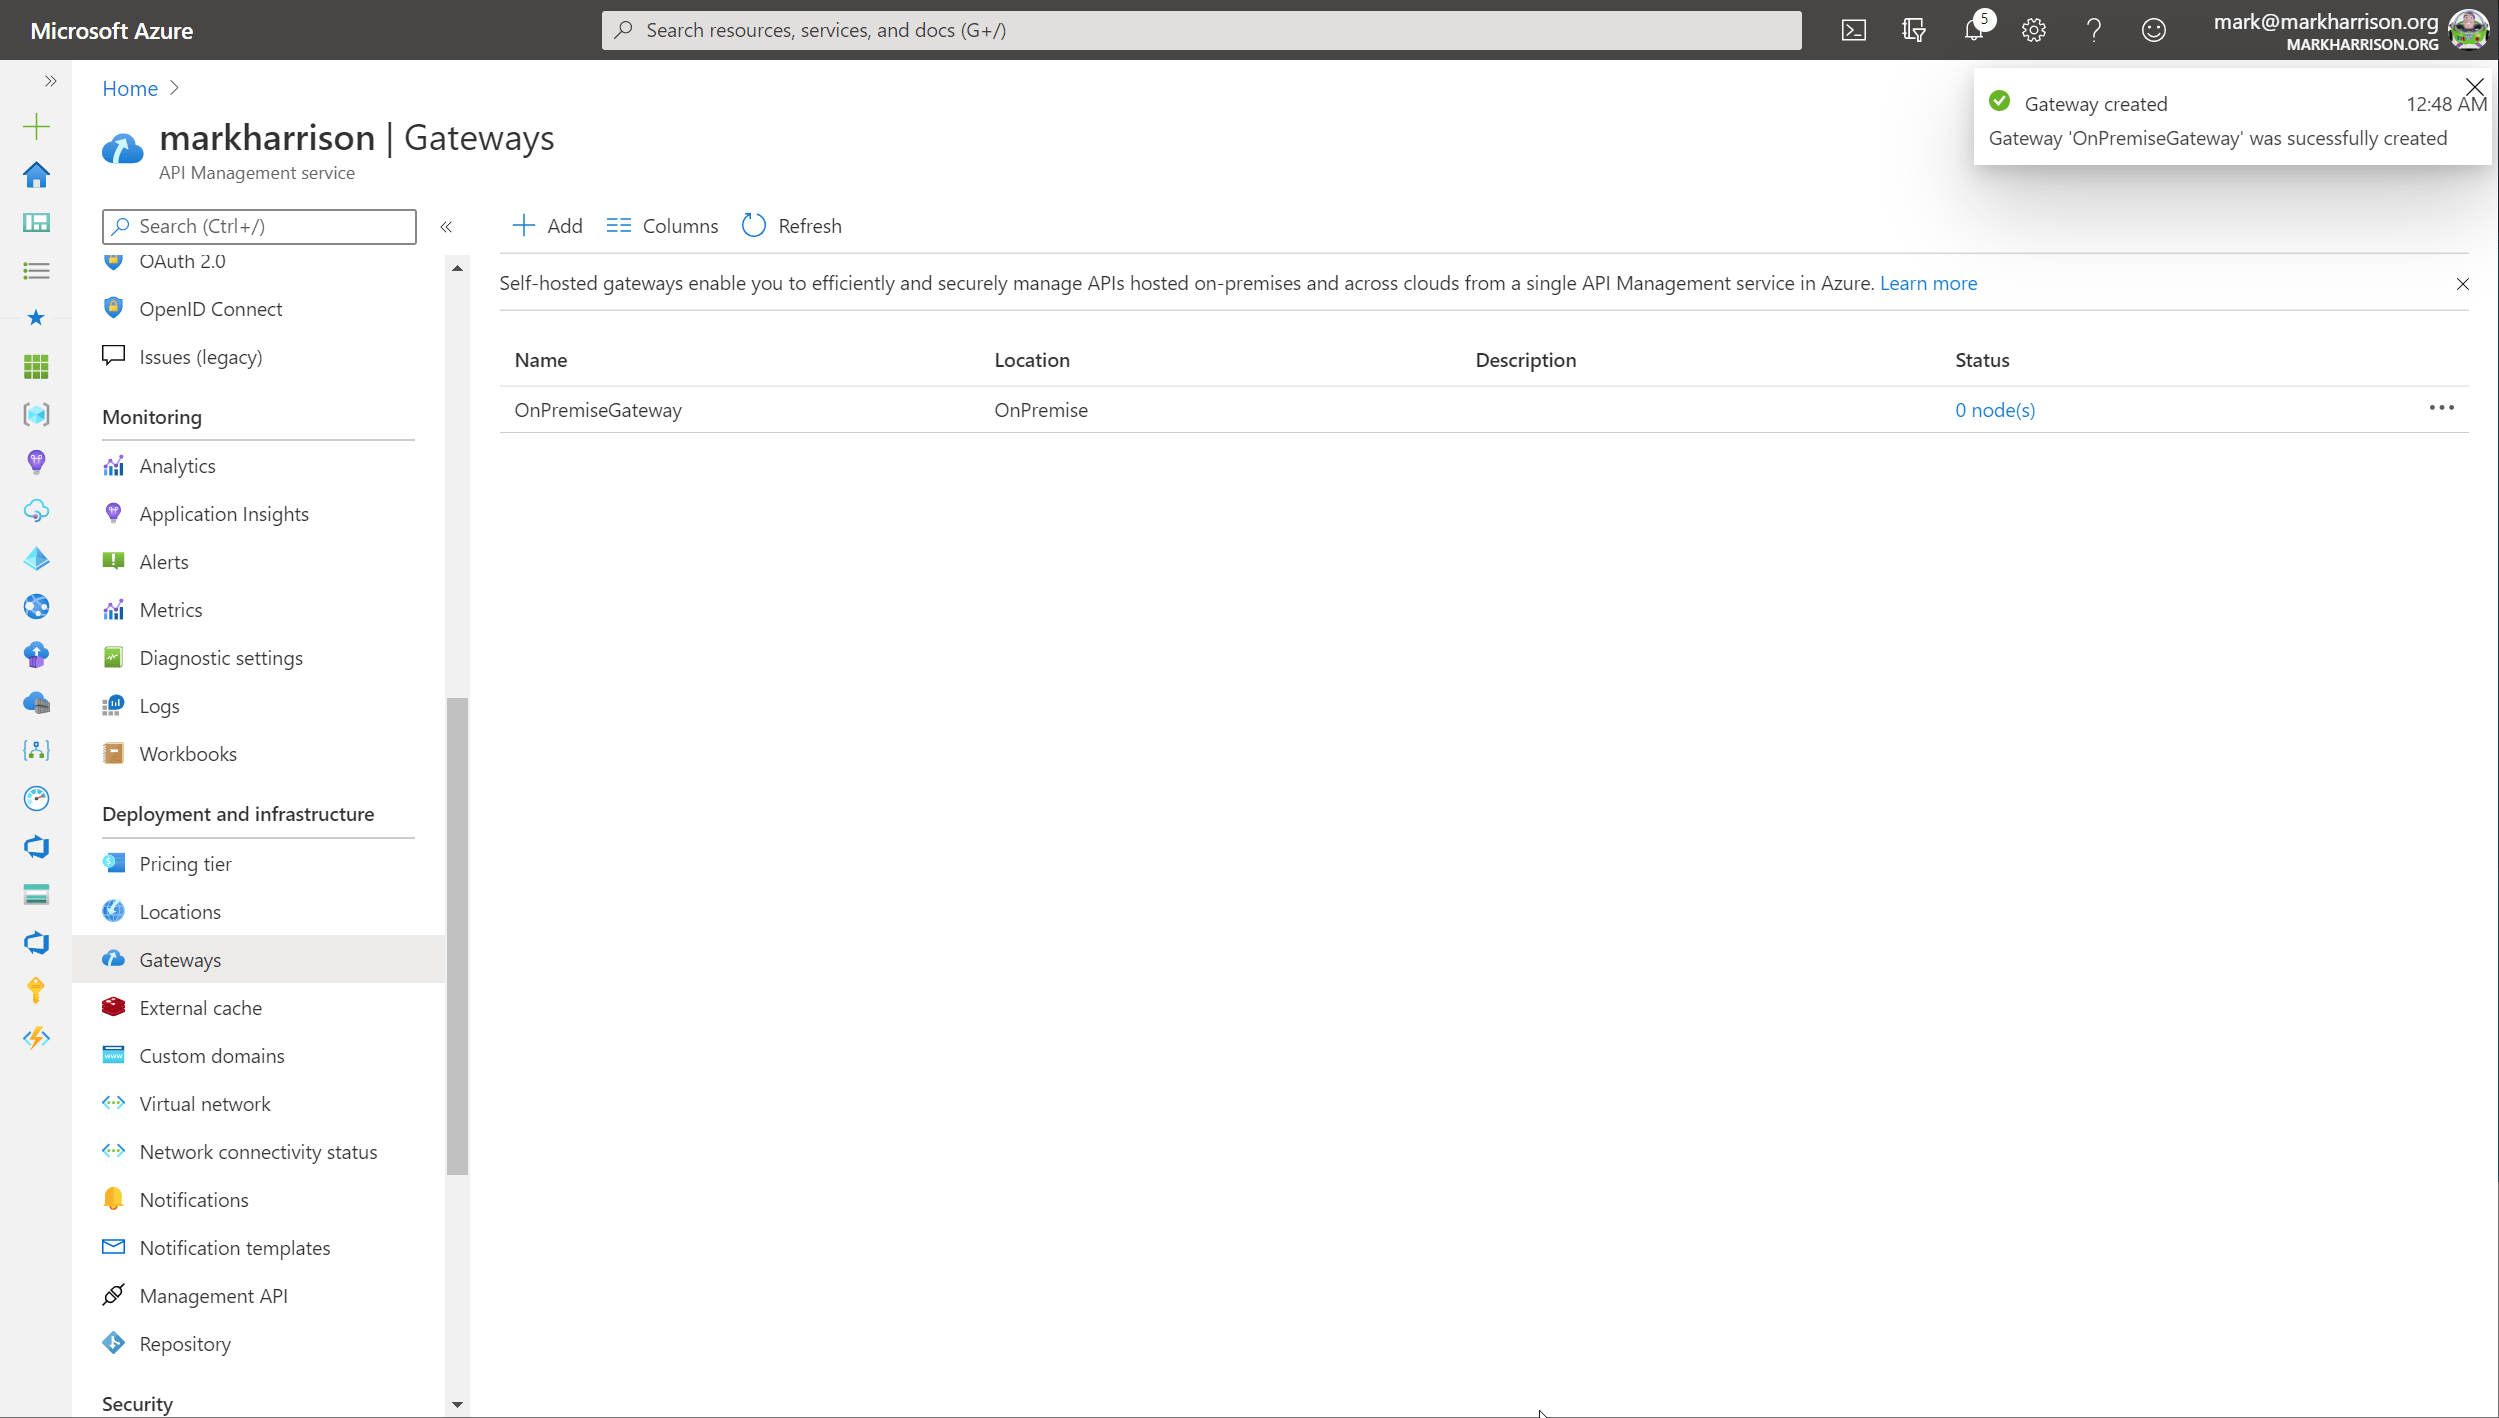
Task: Close the Gateway created notification
Action: click(x=2474, y=87)
